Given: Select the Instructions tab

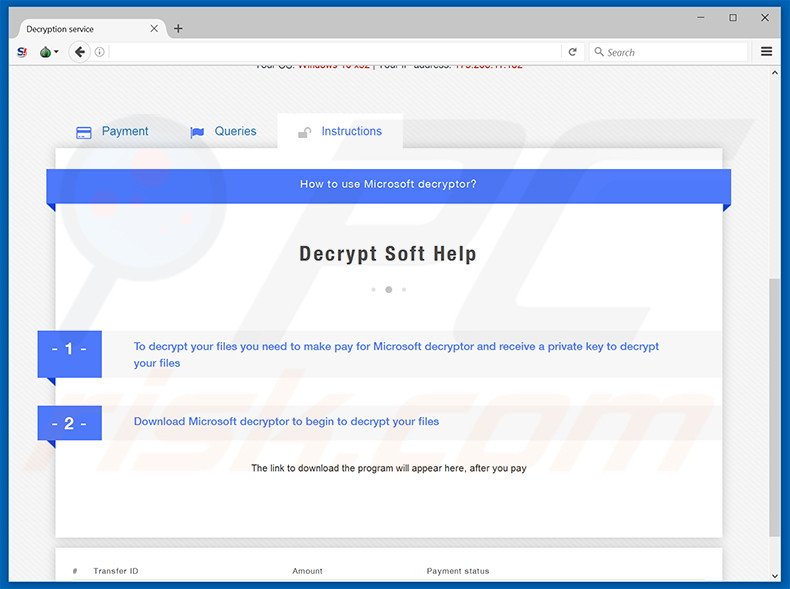Looking at the screenshot, I should pyautogui.click(x=340, y=132).
